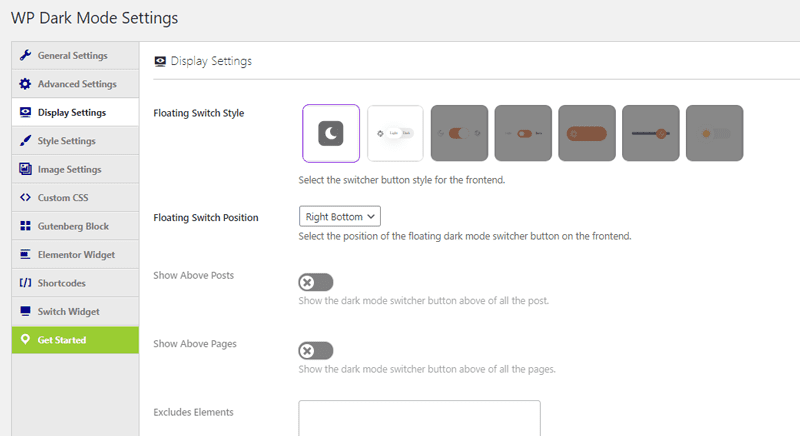Choose the white Light/Dark pill switch style
This screenshot has width=800, height=436.
[x=395, y=133]
